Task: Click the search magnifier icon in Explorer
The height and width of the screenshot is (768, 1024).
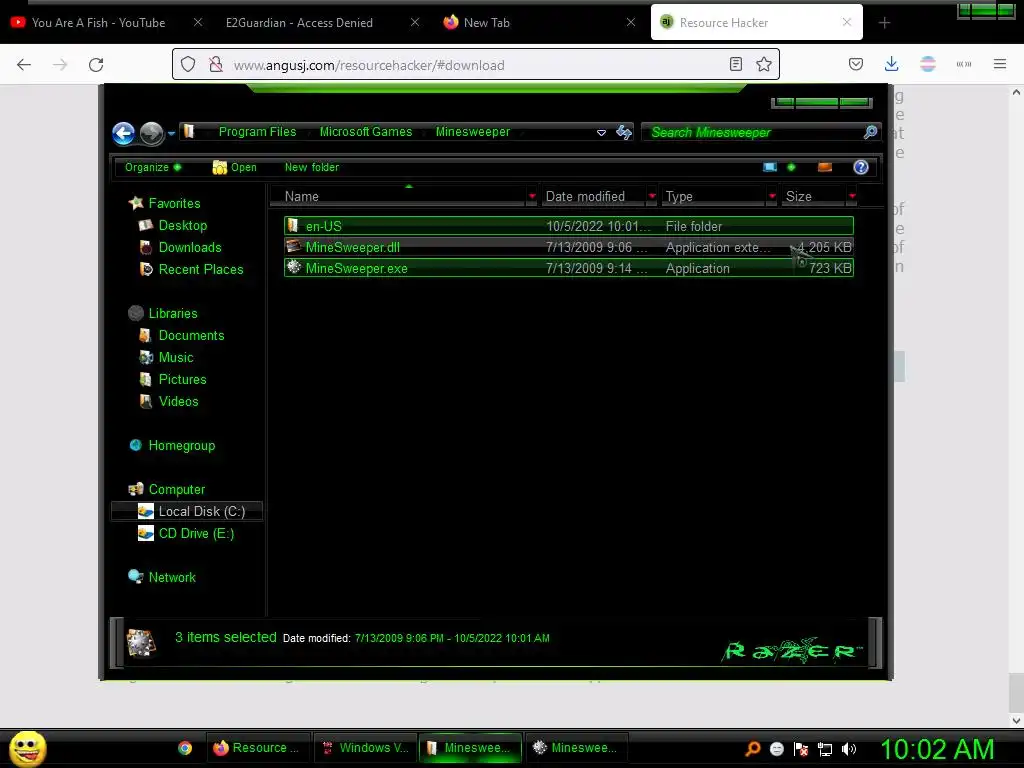Action: tap(871, 133)
